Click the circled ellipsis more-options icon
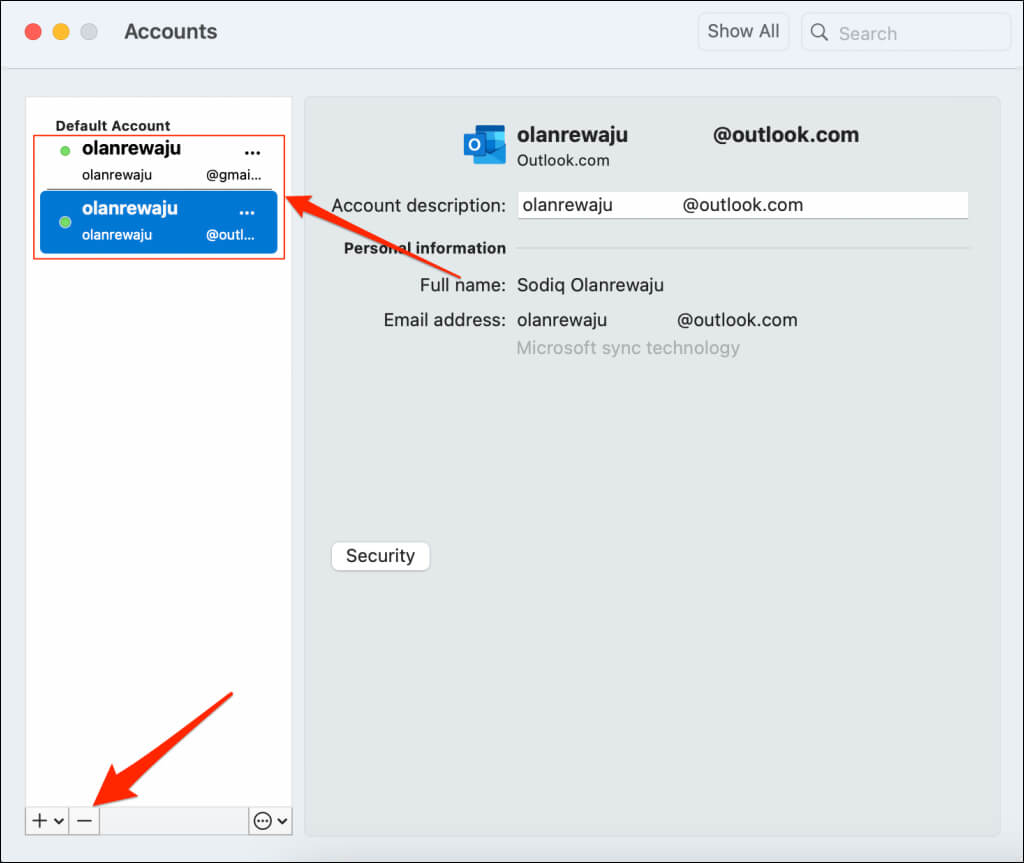1024x863 pixels. pos(262,821)
